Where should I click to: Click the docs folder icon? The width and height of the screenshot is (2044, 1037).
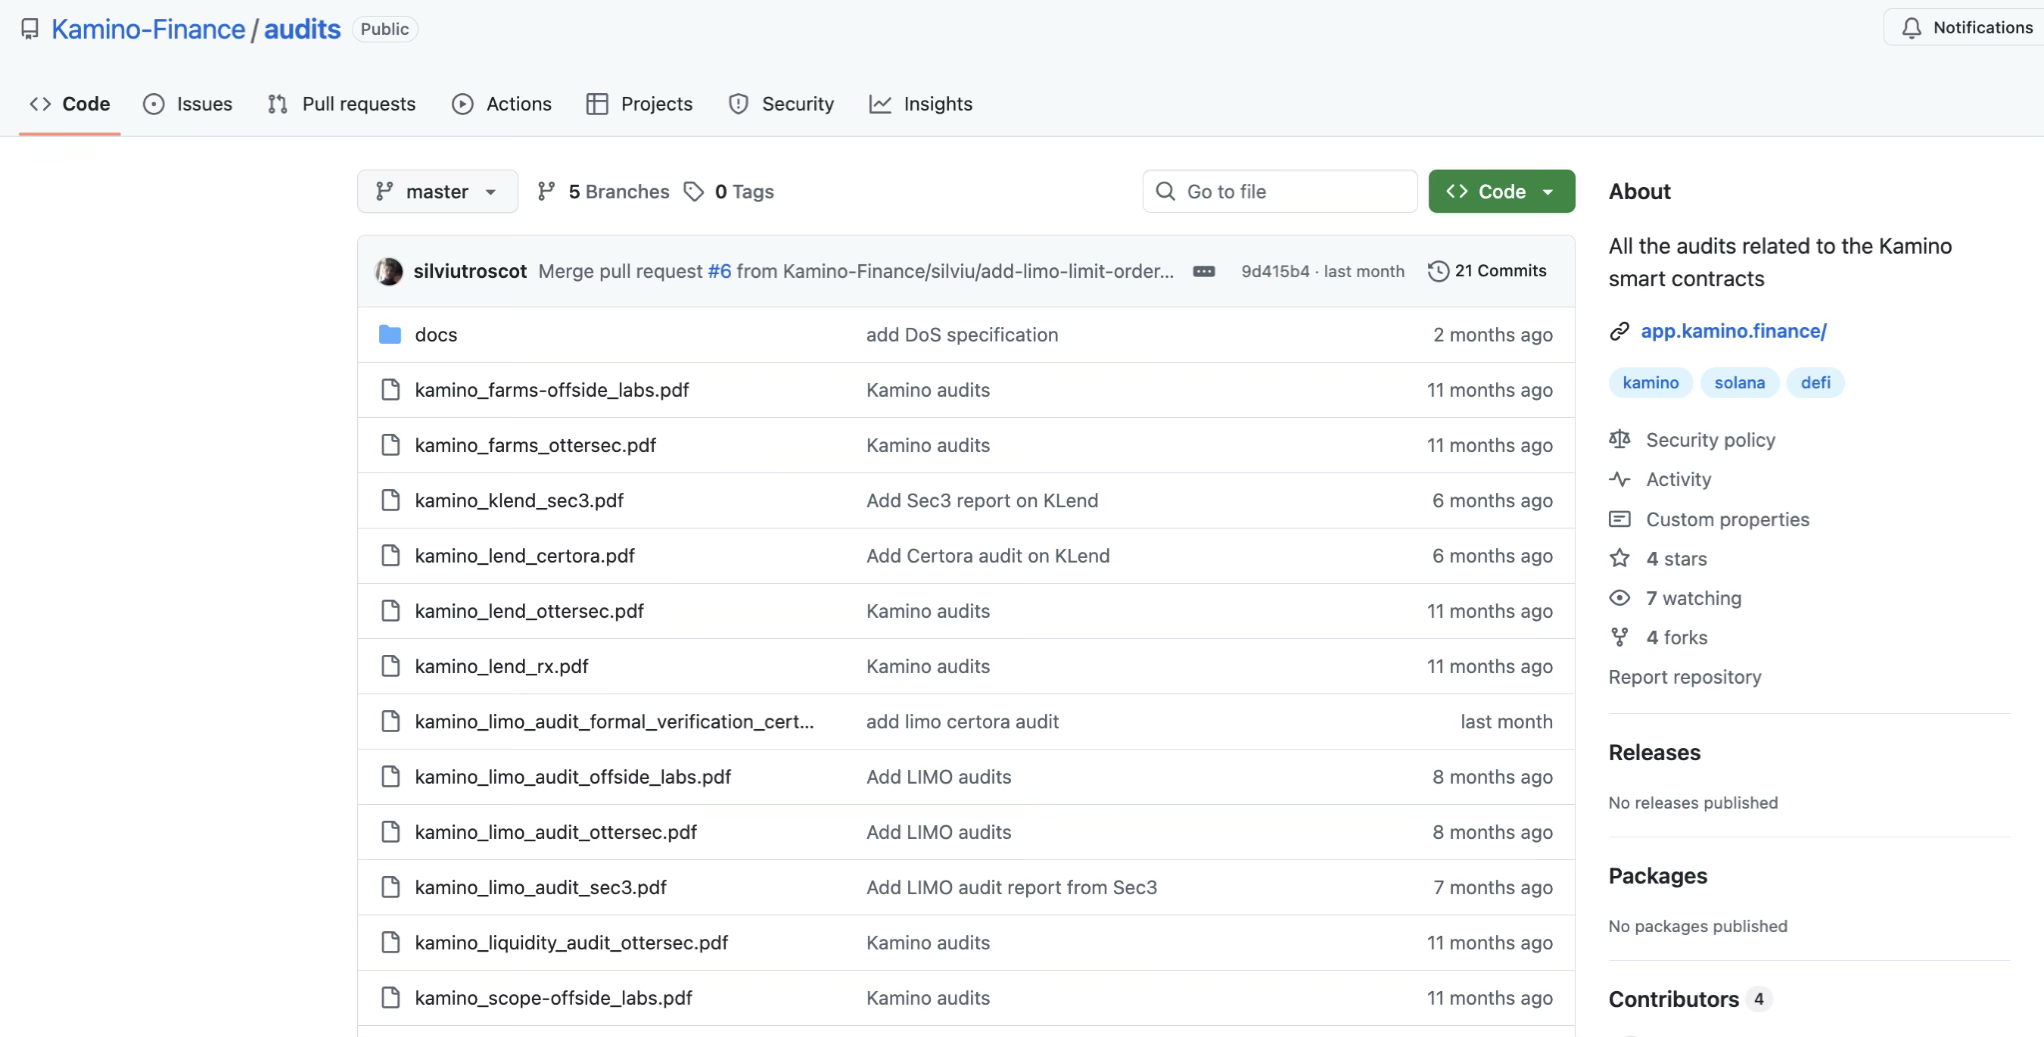(x=390, y=335)
